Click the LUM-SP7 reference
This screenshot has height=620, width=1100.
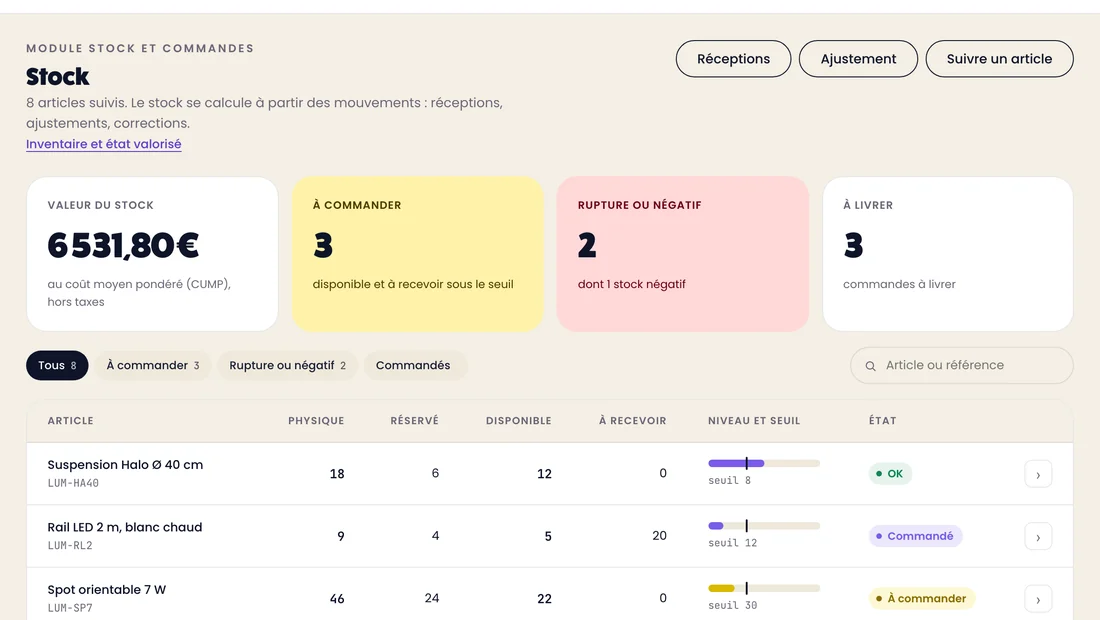70,608
